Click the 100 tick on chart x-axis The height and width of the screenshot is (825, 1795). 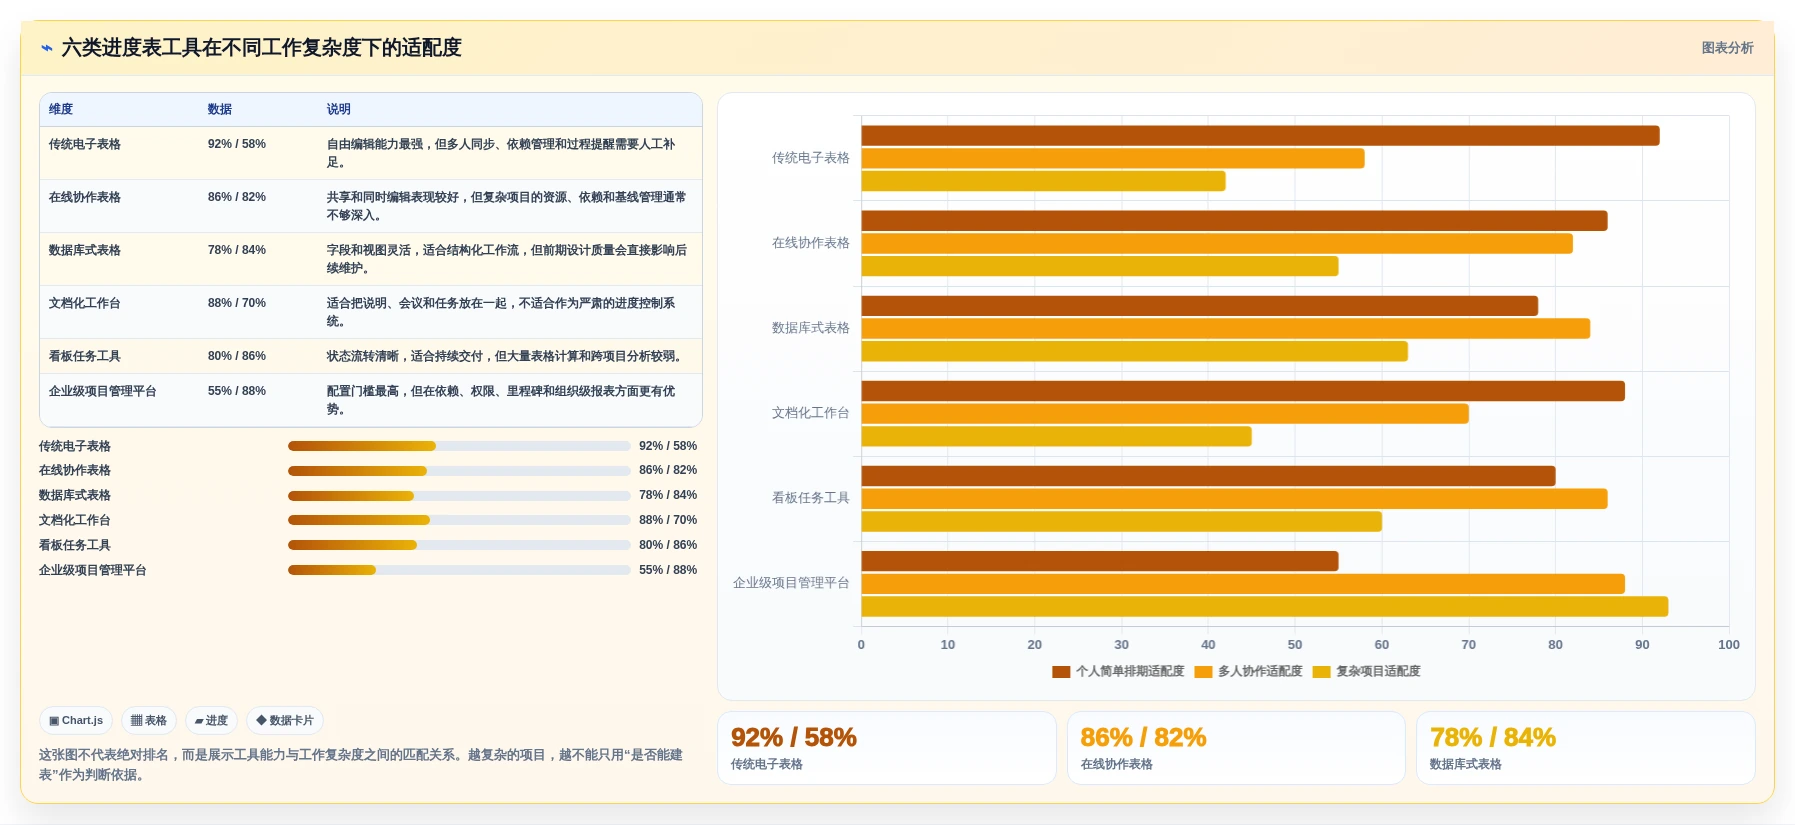click(1728, 645)
